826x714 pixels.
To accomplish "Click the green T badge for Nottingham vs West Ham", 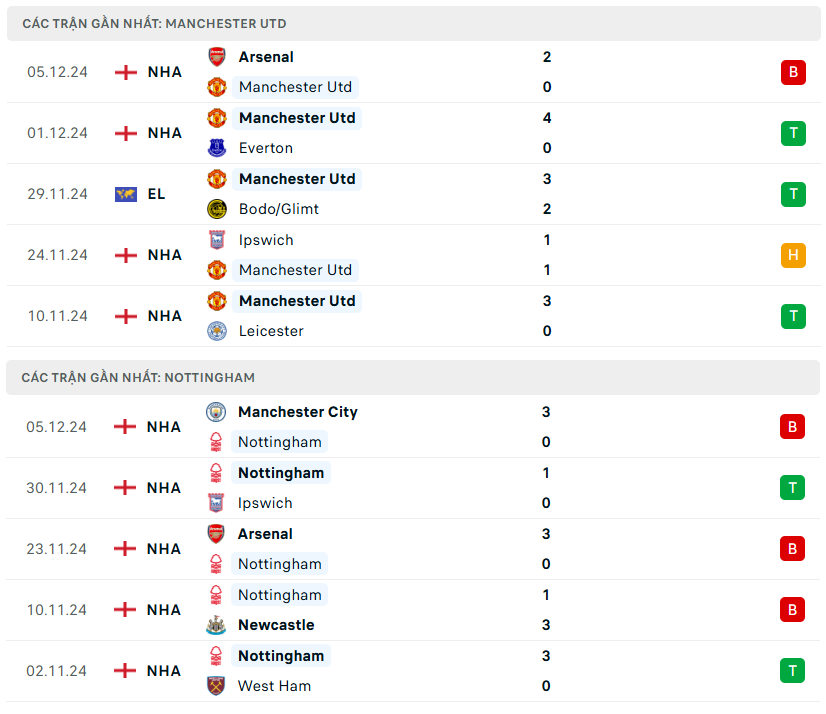I will click(x=793, y=671).
